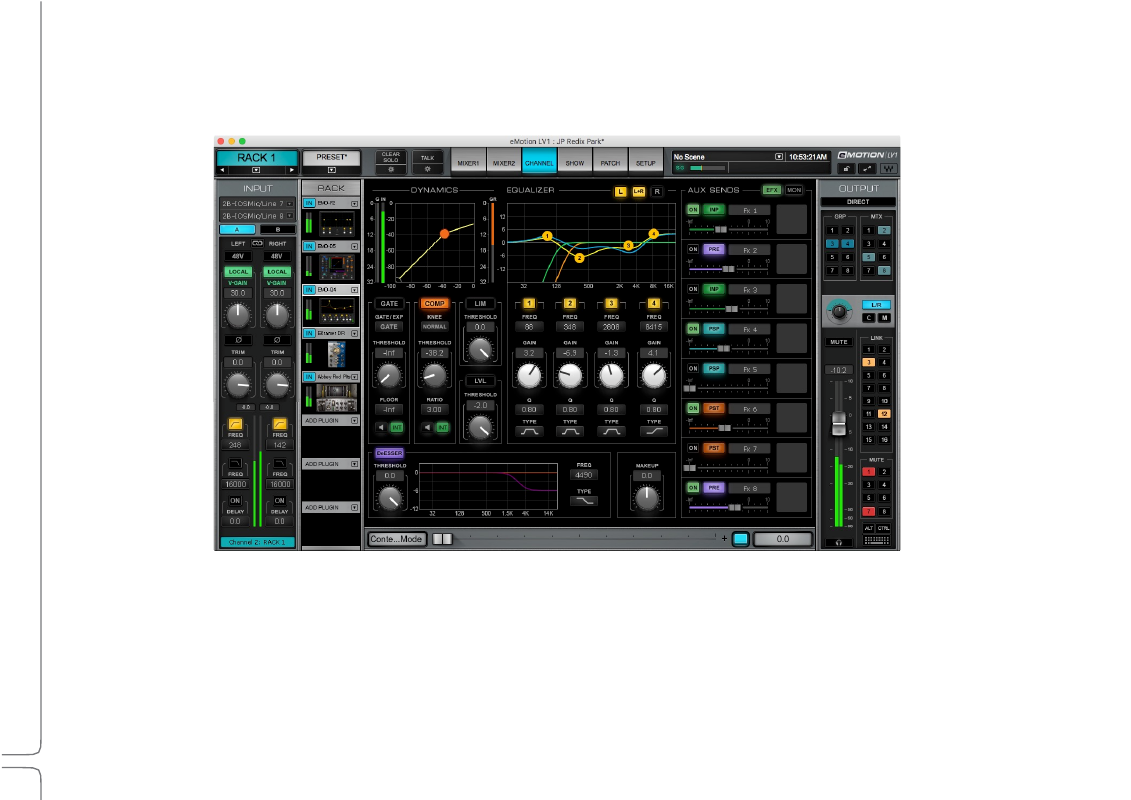Open the Abbey Road Plates plugin menu arrow
This screenshot has width=1131, height=800.
click(x=354, y=377)
